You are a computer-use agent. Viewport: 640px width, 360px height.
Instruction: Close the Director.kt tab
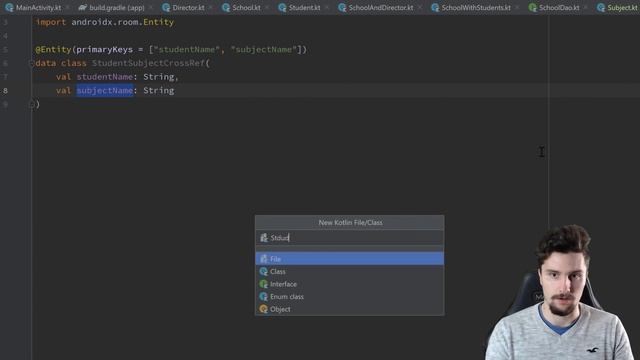[210, 7]
